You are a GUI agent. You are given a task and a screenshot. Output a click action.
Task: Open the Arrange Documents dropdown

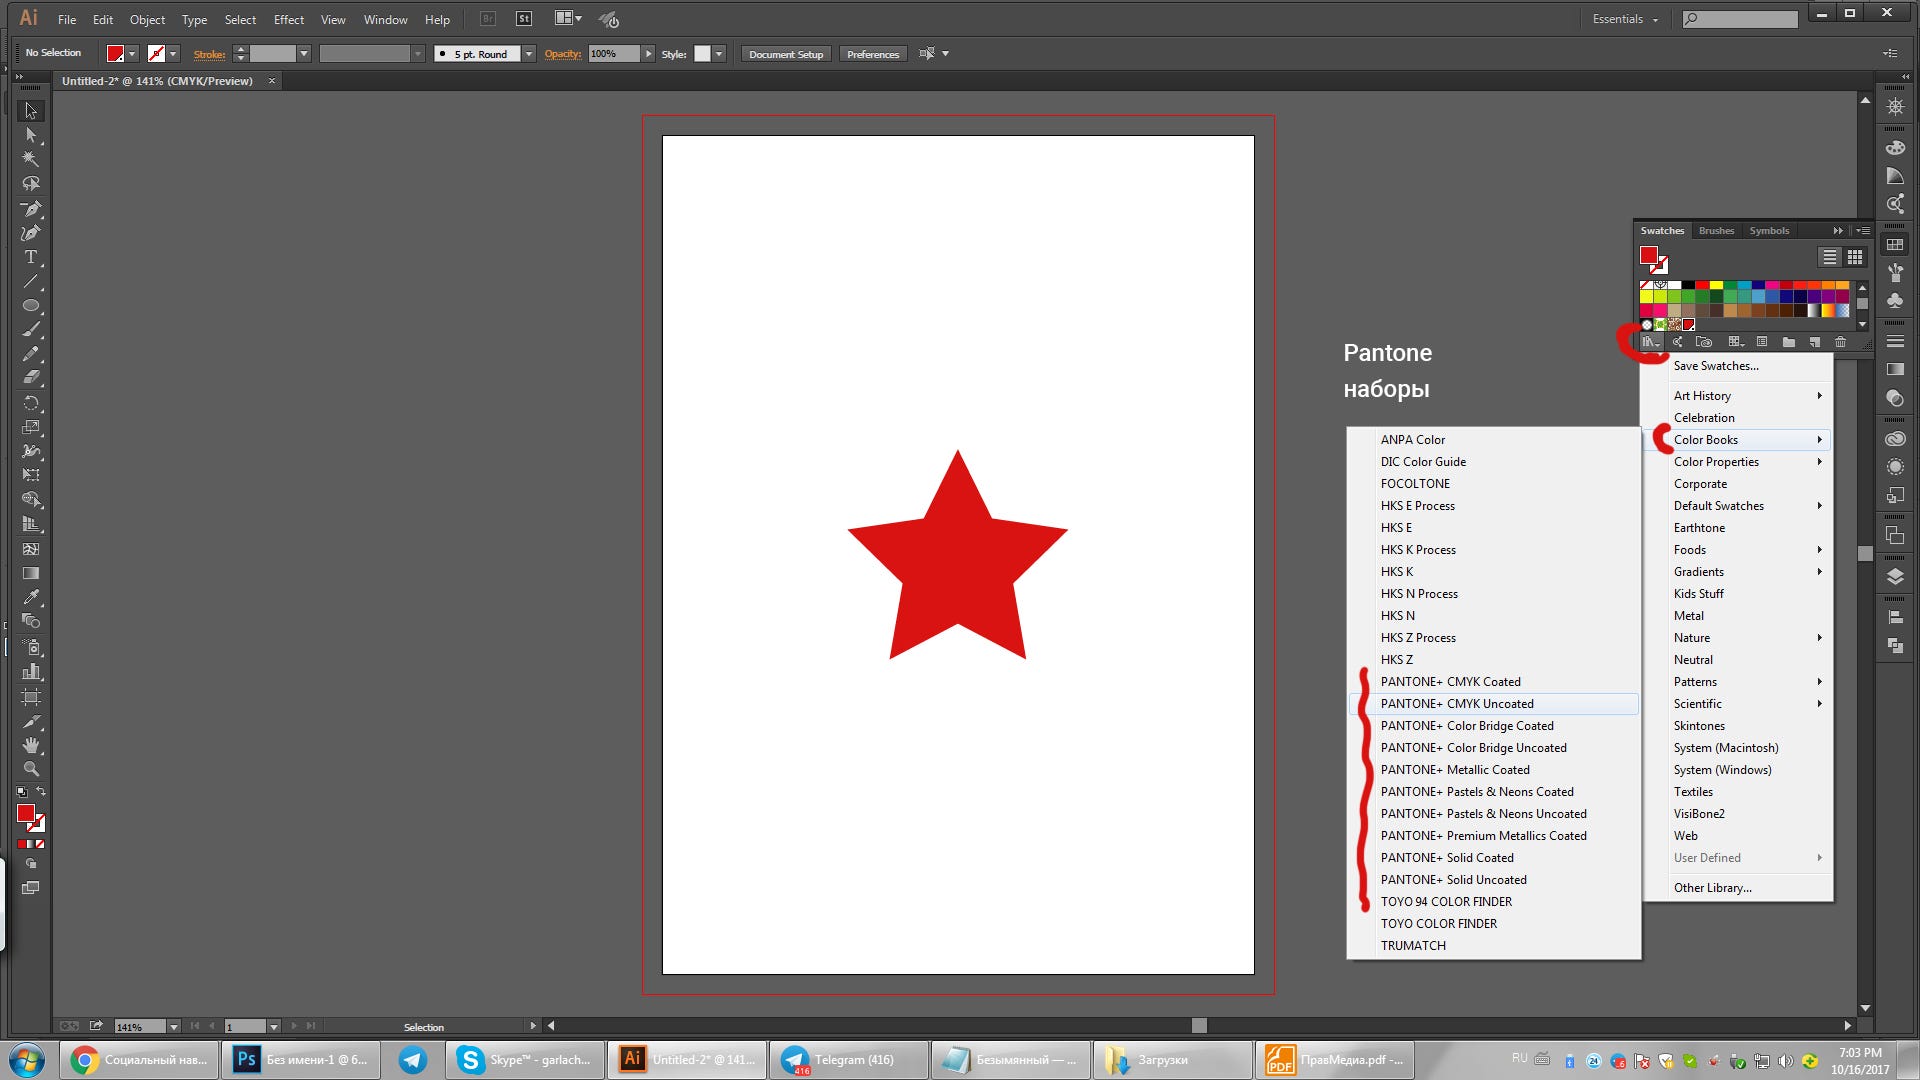tap(568, 18)
